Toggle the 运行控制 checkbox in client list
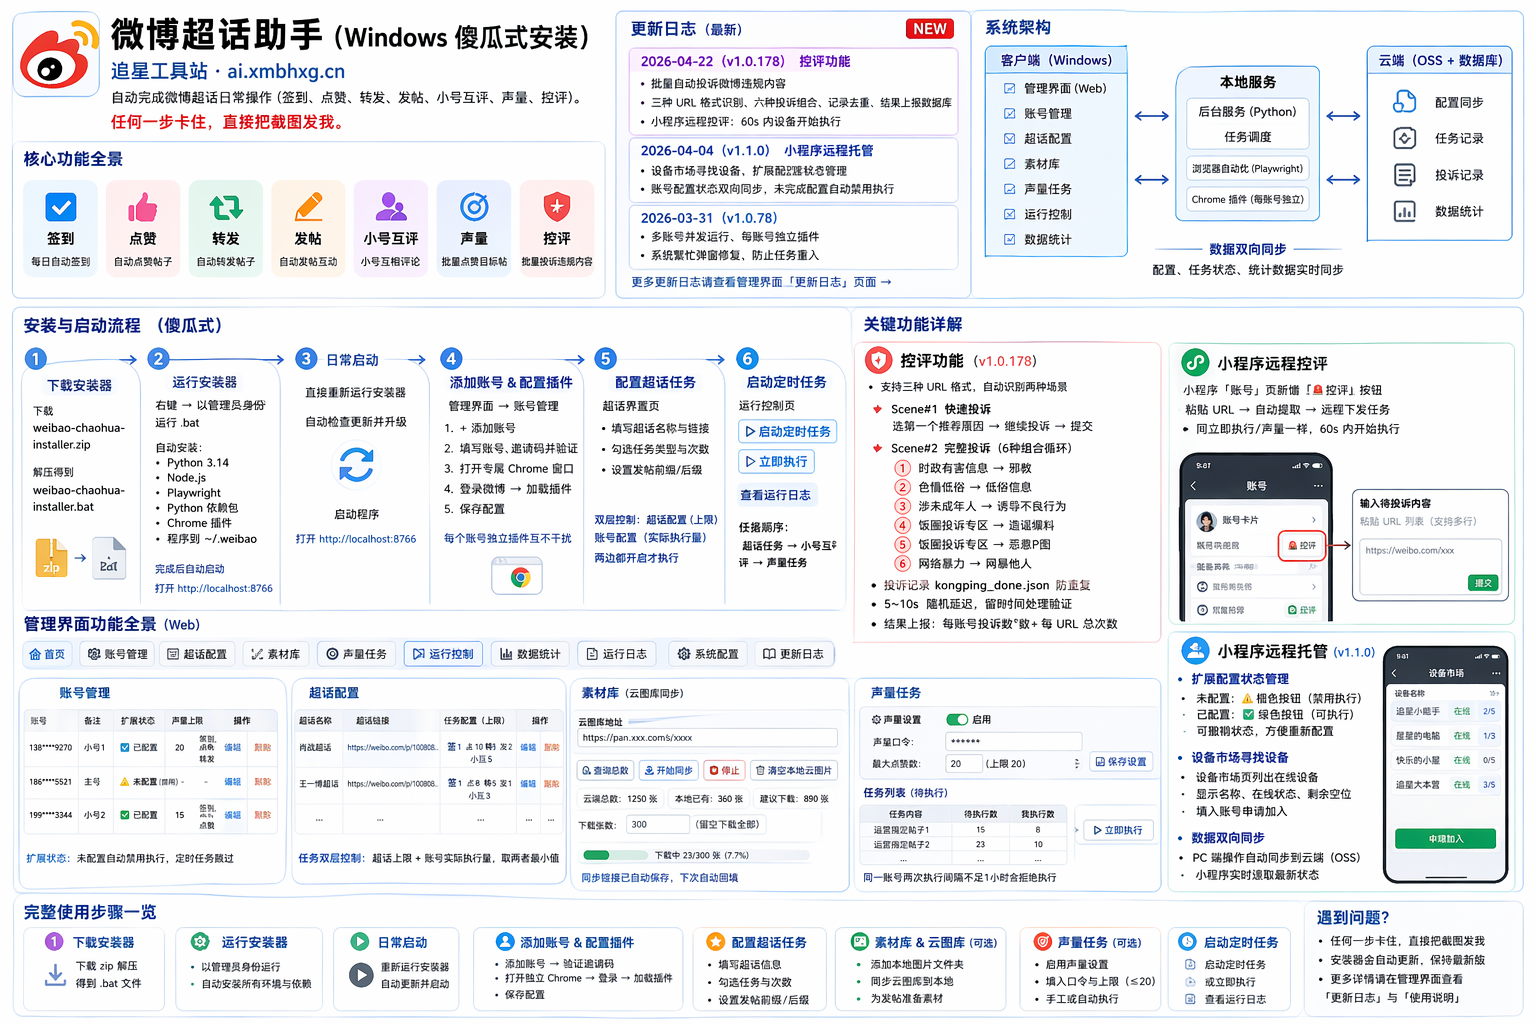 tap(1009, 213)
